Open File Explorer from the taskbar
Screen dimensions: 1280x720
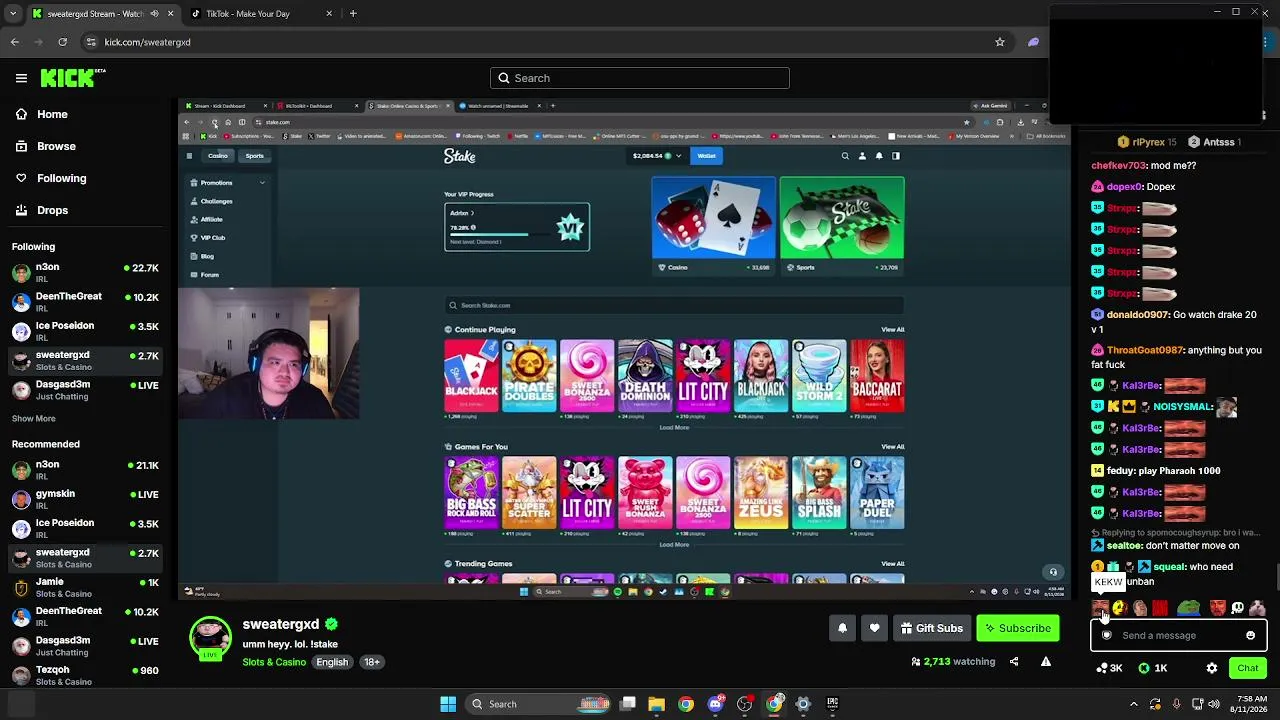coord(656,704)
